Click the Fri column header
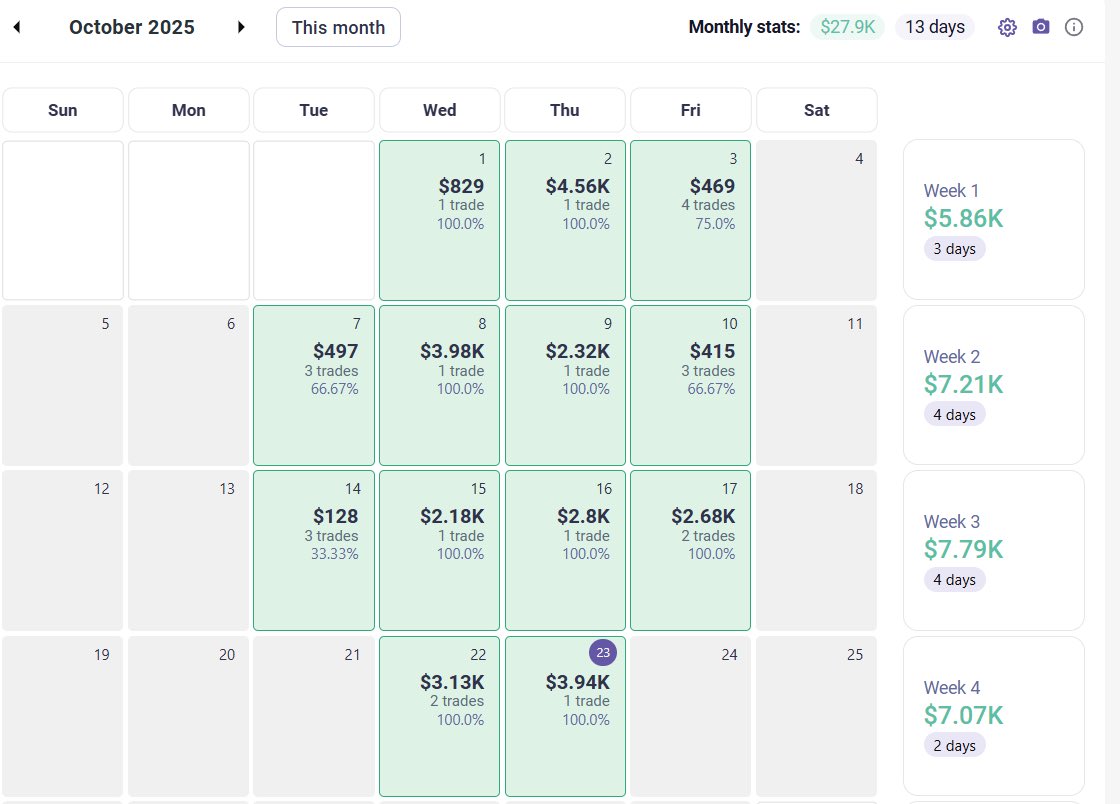Screen dimensions: 1120x804 click(691, 110)
